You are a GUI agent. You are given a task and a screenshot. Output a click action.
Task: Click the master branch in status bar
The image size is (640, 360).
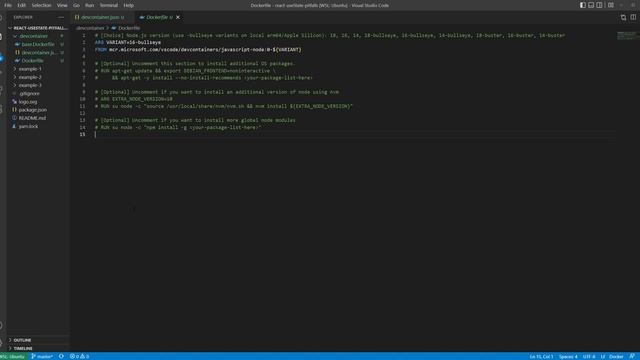click(x=42, y=356)
